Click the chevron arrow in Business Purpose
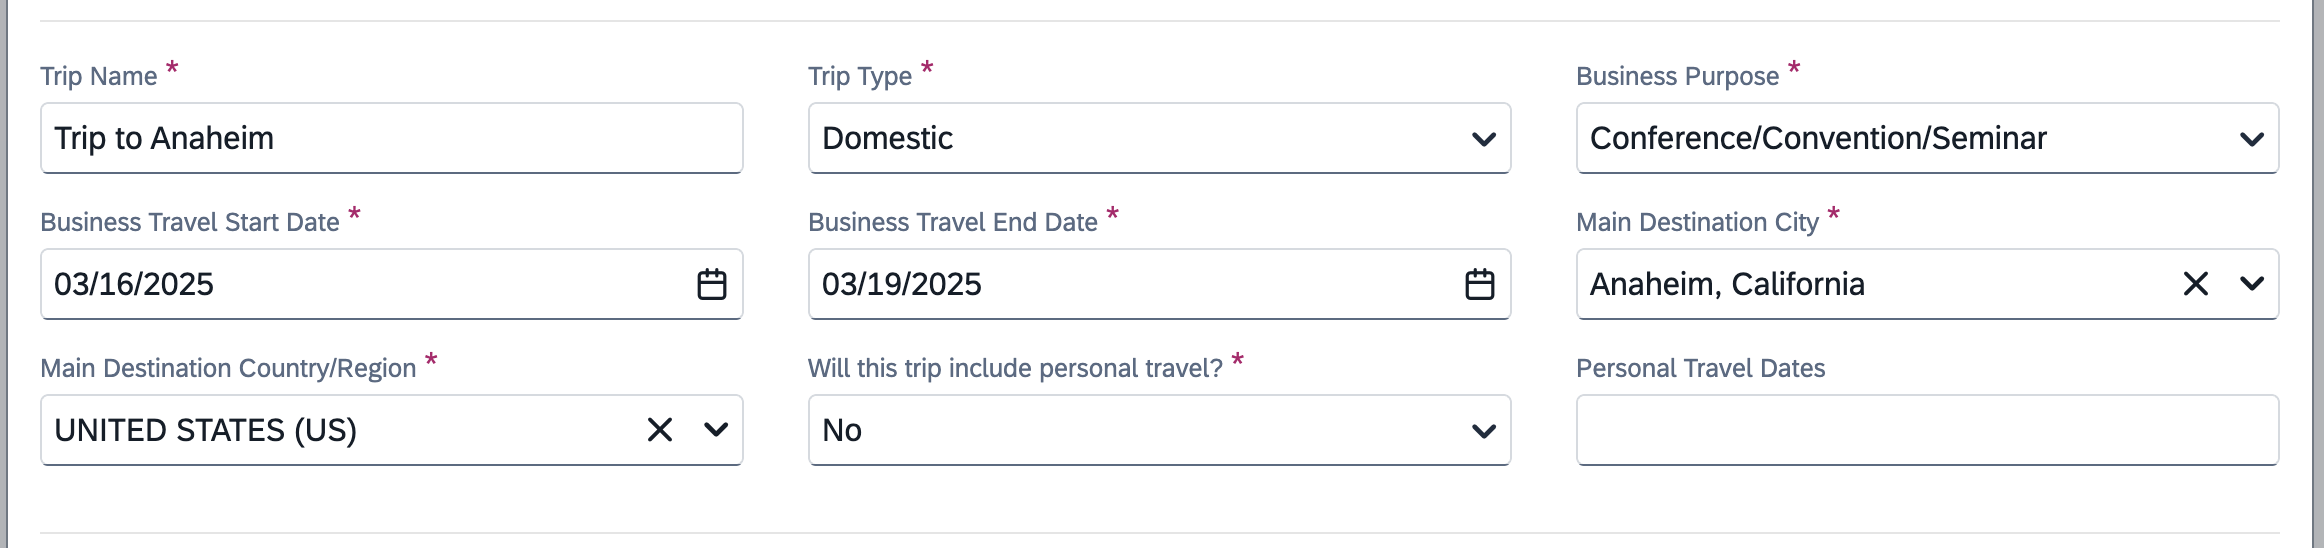The width and height of the screenshot is (2324, 548). pos(2251,139)
